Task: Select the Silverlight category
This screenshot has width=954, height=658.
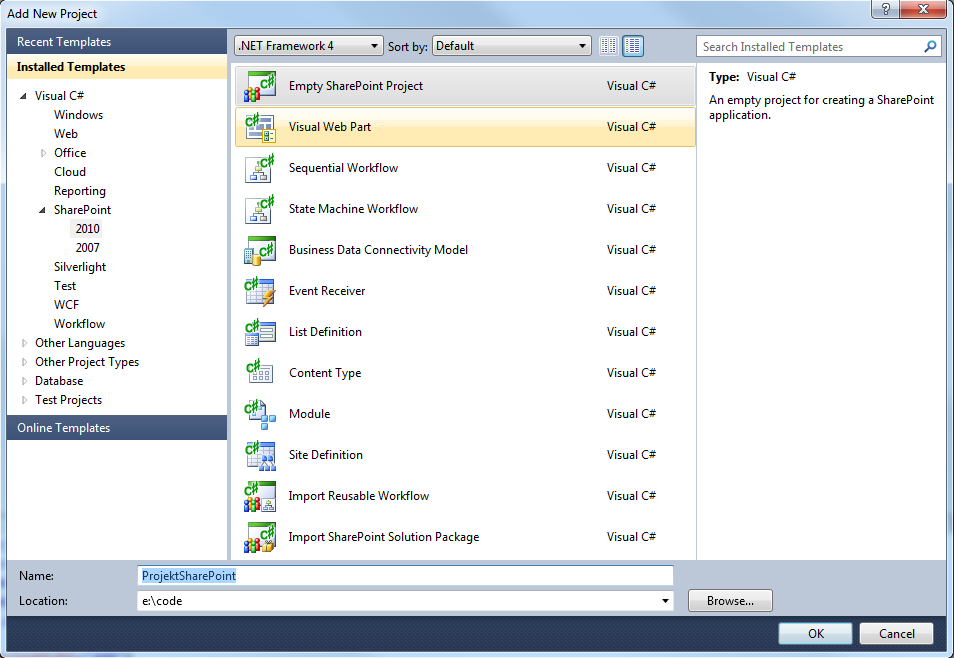Action: click(80, 267)
